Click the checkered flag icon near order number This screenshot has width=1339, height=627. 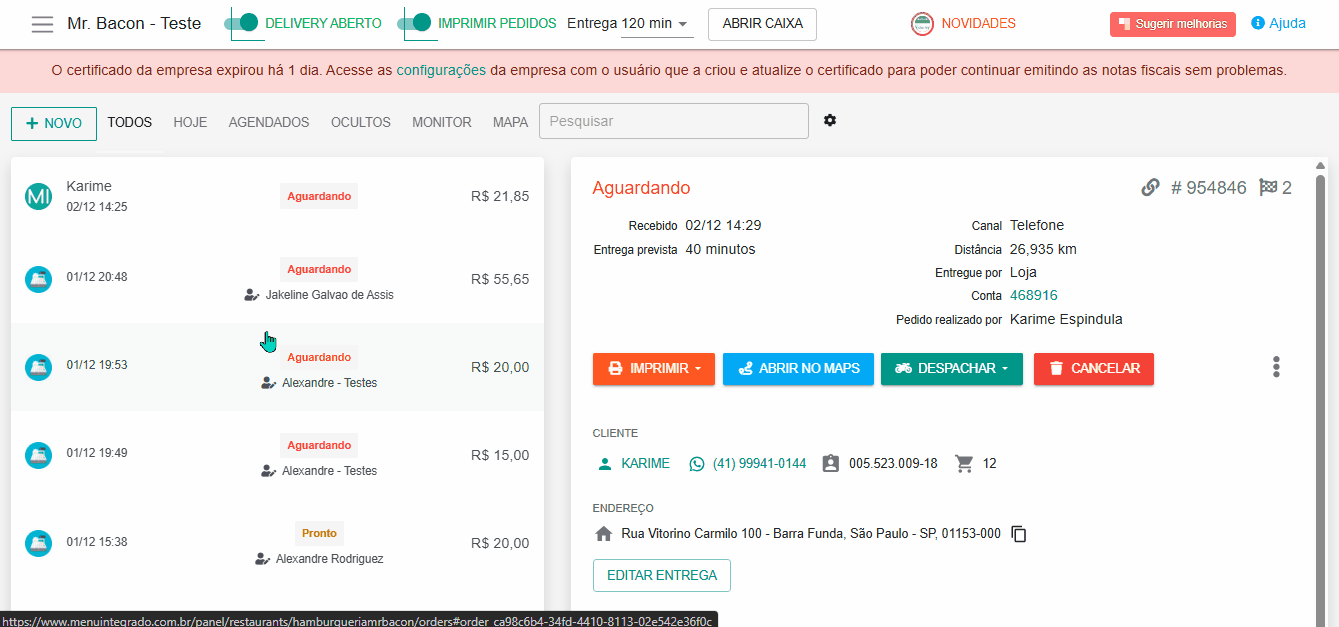click(x=1268, y=188)
